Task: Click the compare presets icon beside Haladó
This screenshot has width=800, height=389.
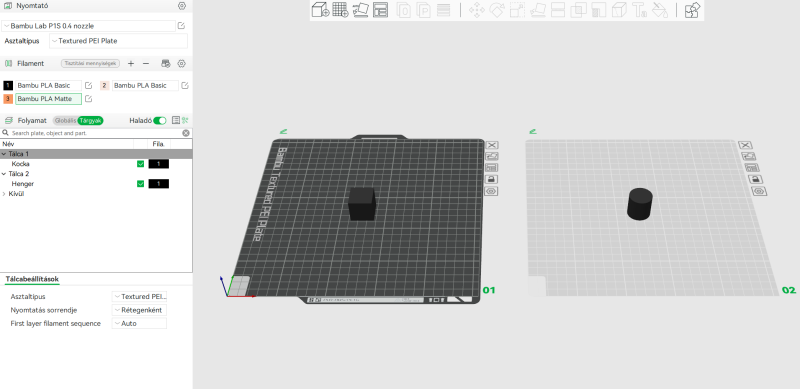Action: 176,120
